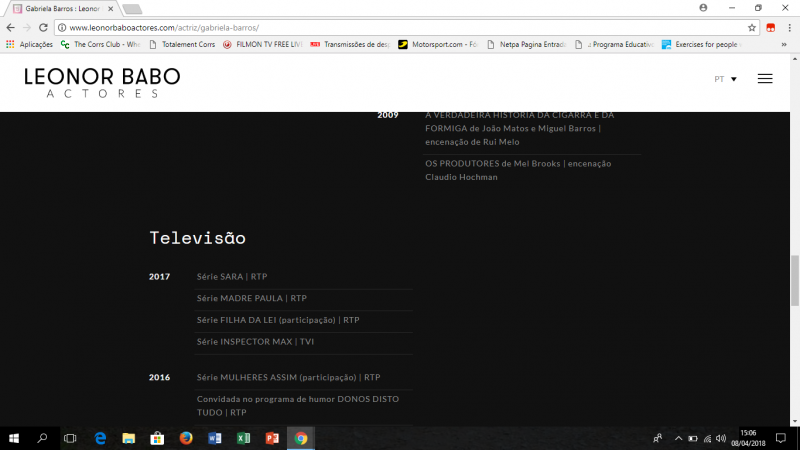This screenshot has width=800, height=450.
Task: Open Excel from the taskbar
Action: pyautogui.click(x=243, y=438)
